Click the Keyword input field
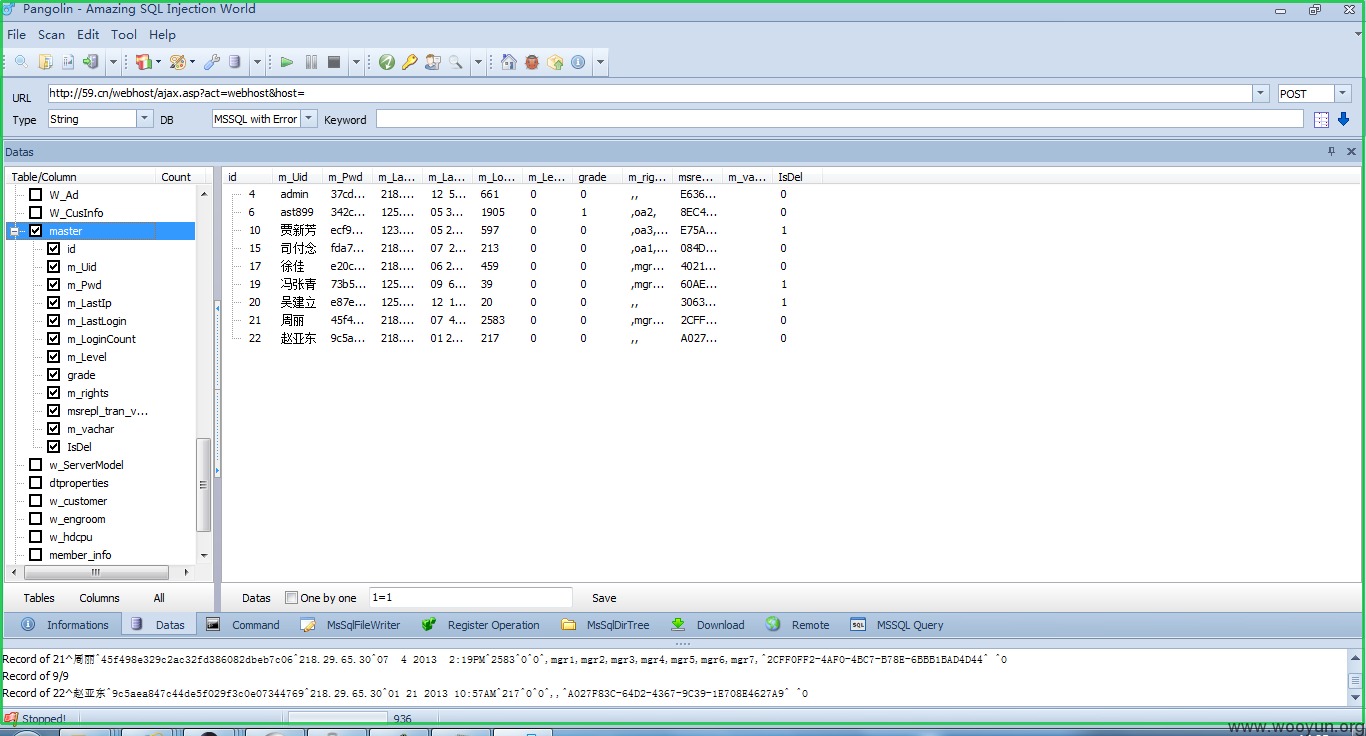Image resolution: width=1366 pixels, height=736 pixels. tap(839, 119)
